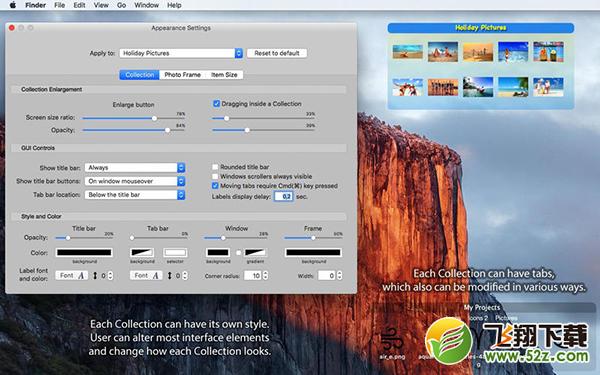Open the Apple menu
Image resolution: width=600 pixels, height=375 pixels.
pos(13,5)
